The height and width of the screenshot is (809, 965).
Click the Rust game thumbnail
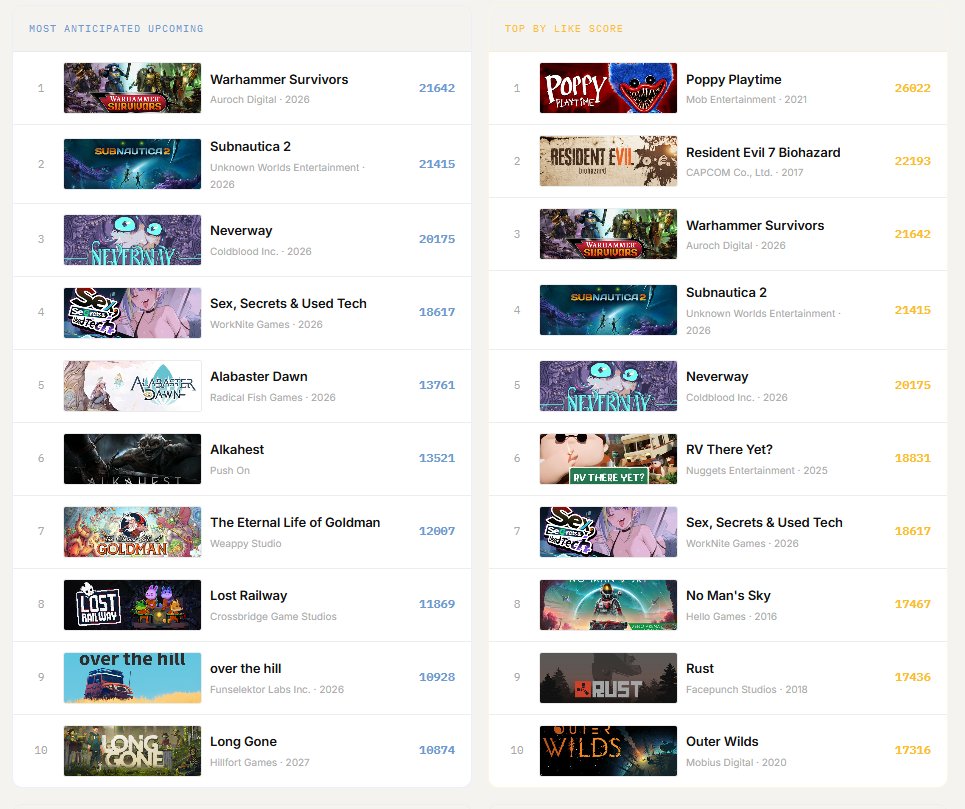pos(608,678)
